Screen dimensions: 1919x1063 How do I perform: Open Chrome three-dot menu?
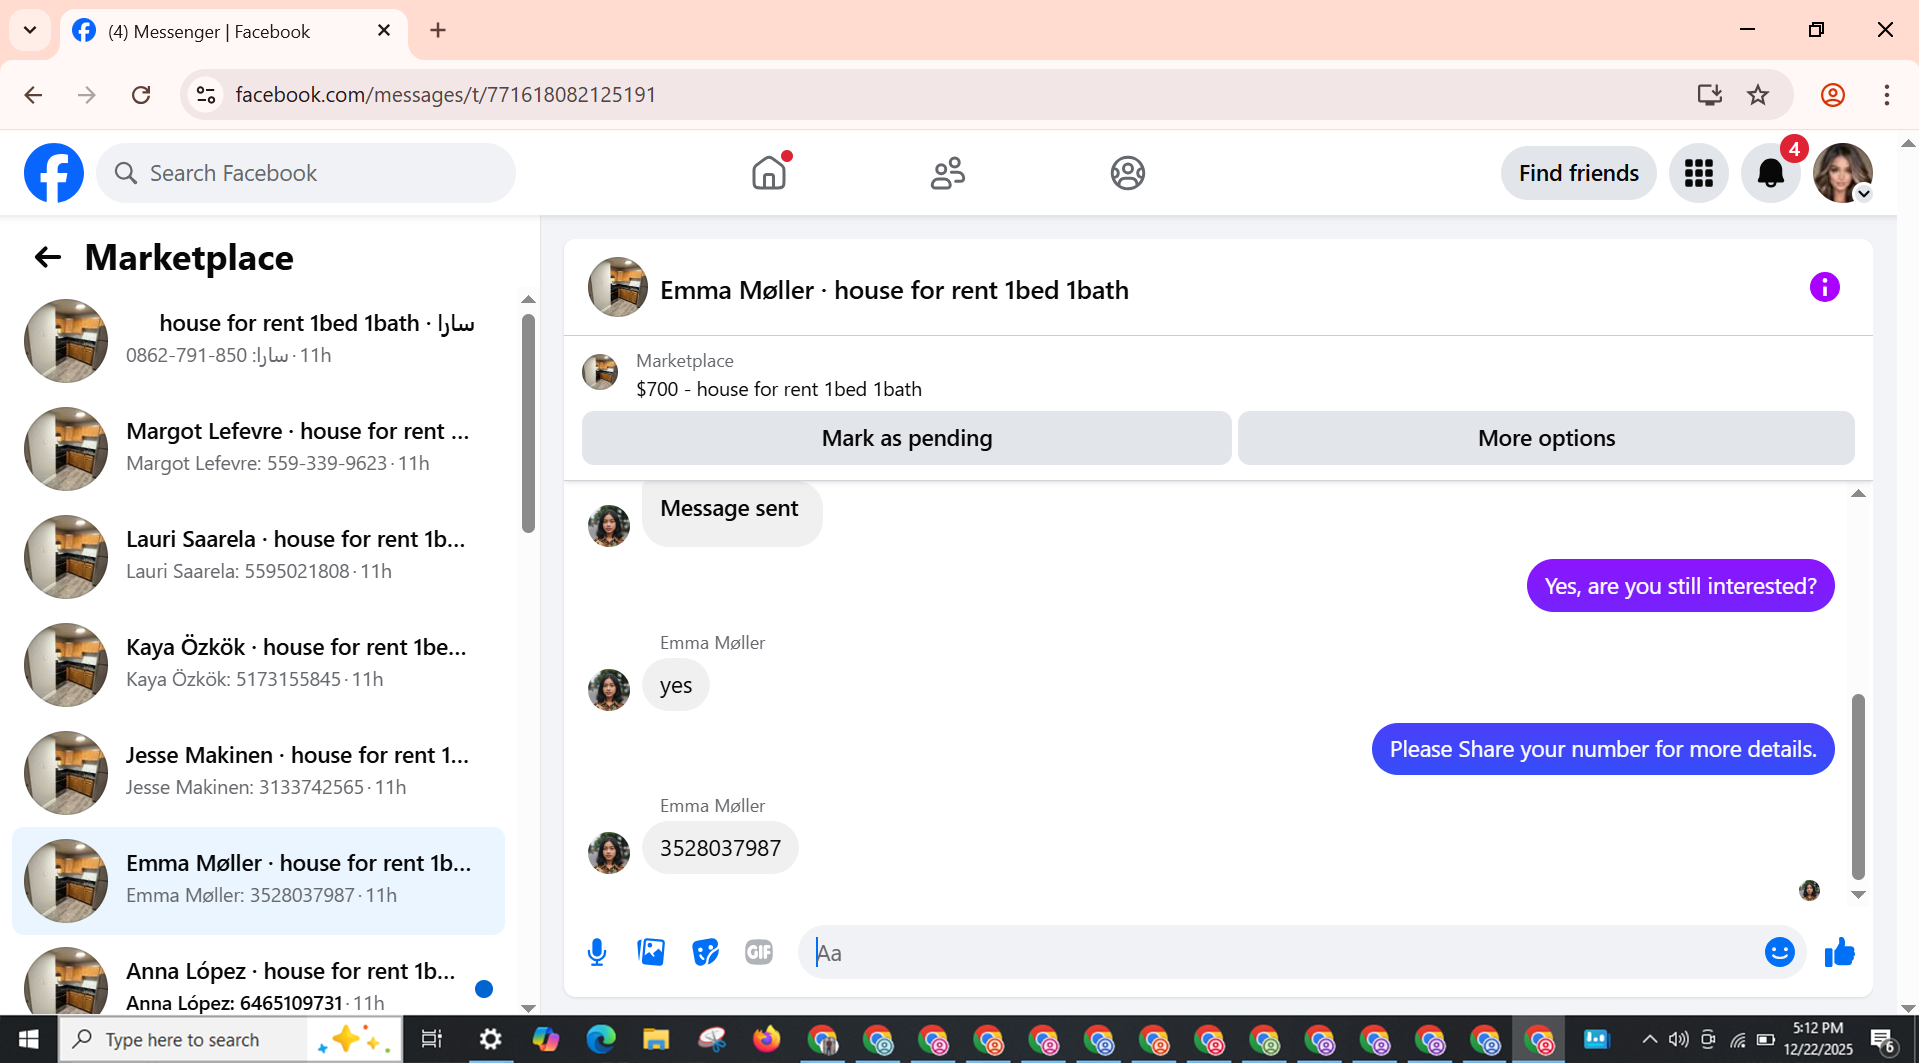click(1886, 95)
